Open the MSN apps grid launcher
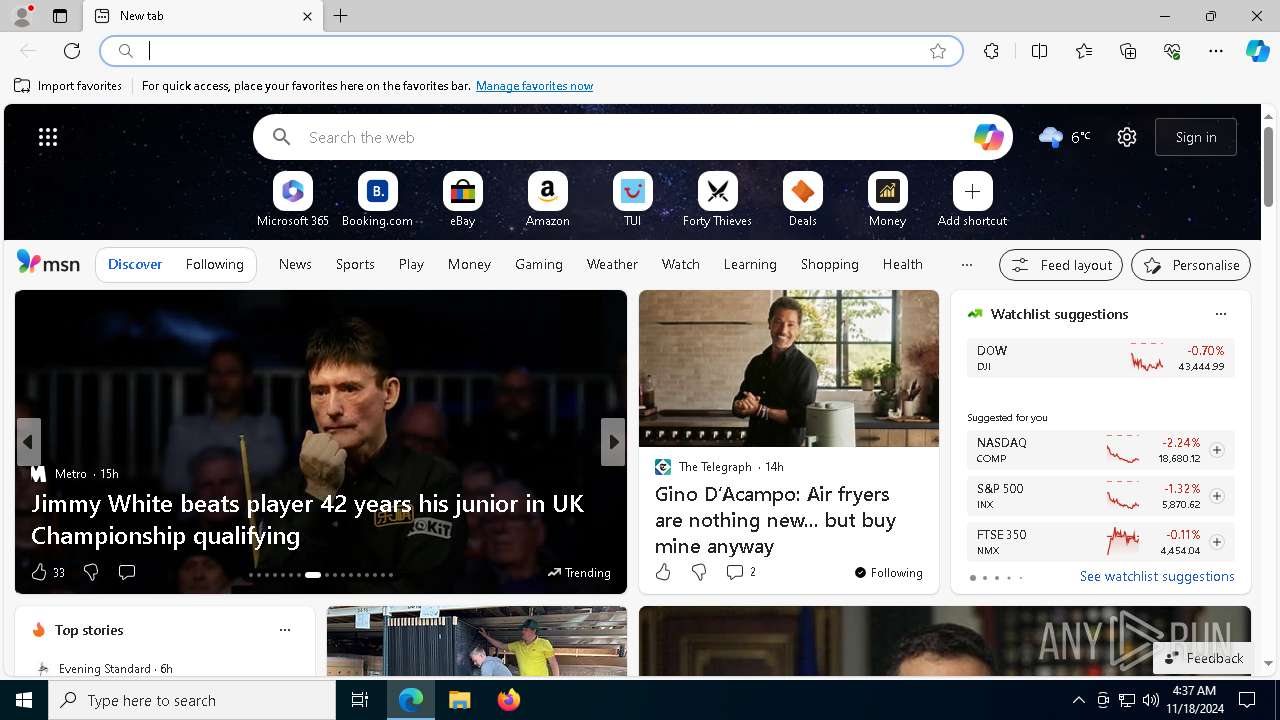 pos(48,137)
